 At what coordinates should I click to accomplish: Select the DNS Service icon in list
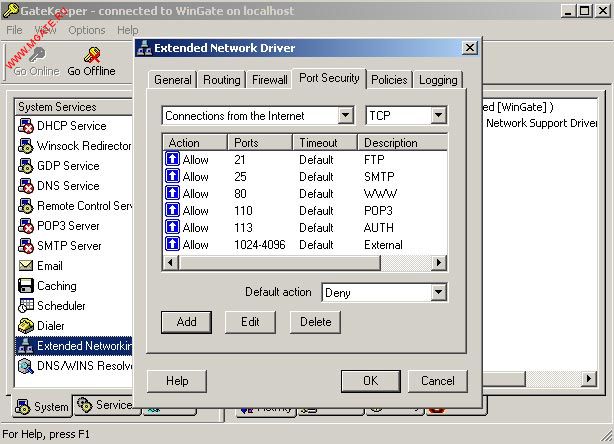[x=26, y=186]
